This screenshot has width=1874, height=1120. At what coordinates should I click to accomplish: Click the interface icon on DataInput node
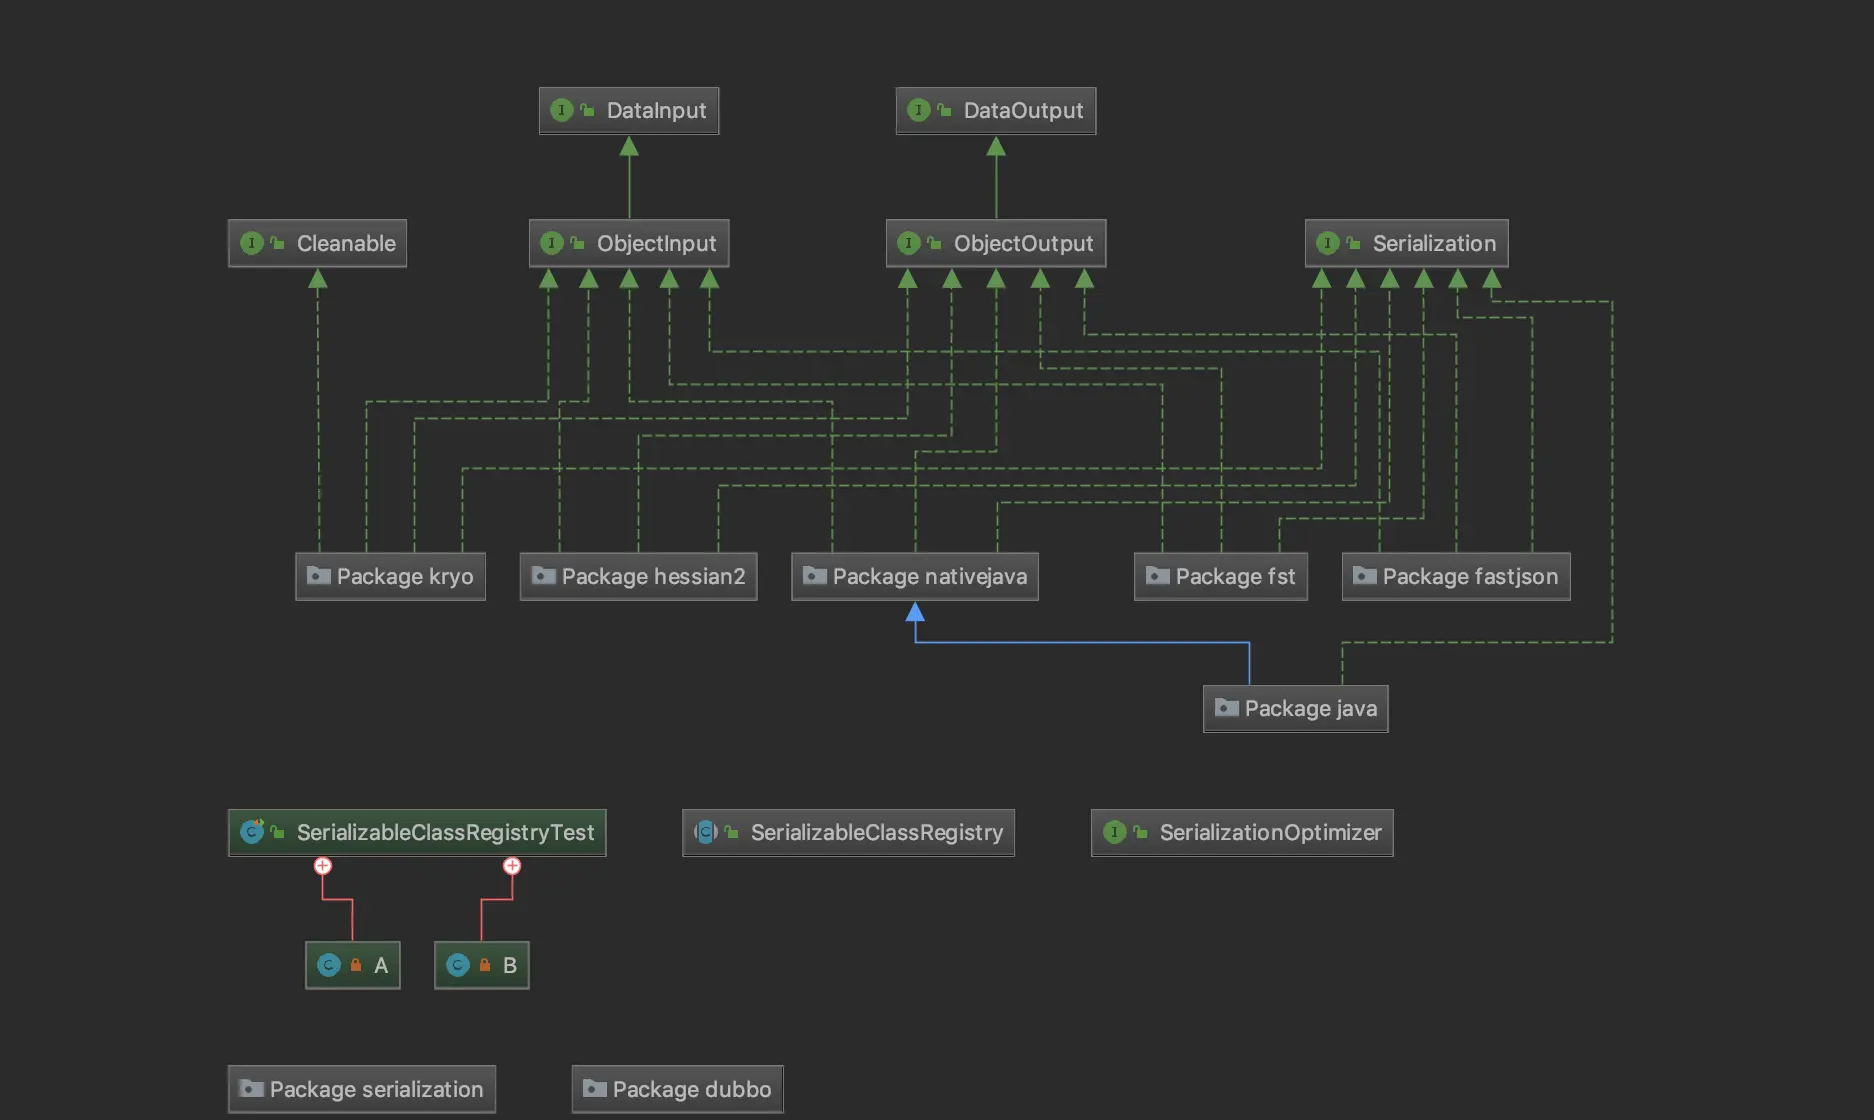coord(562,110)
